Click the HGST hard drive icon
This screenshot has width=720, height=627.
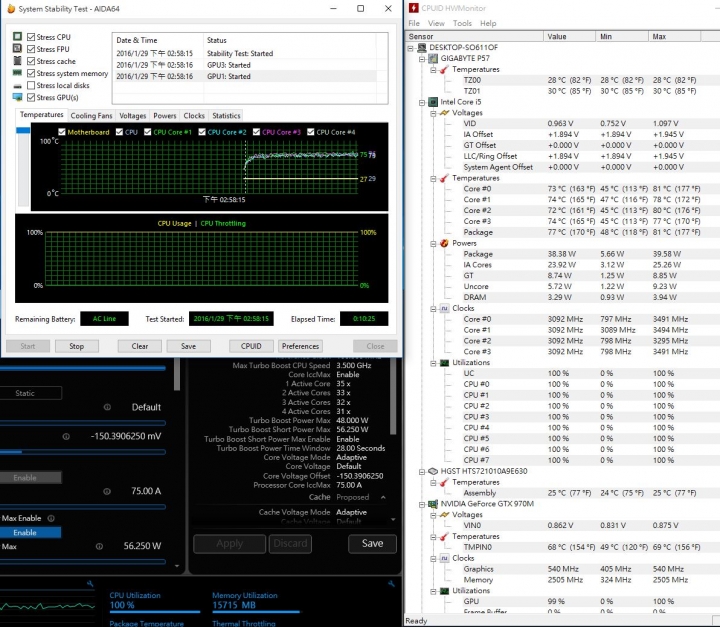pos(433,470)
